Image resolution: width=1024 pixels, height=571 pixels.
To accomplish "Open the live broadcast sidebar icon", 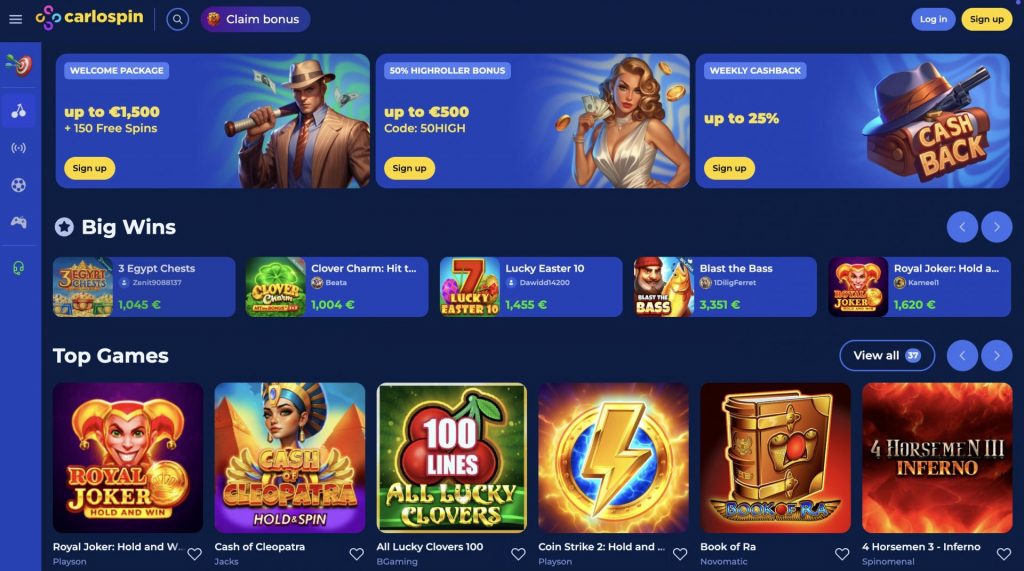I will [x=19, y=148].
